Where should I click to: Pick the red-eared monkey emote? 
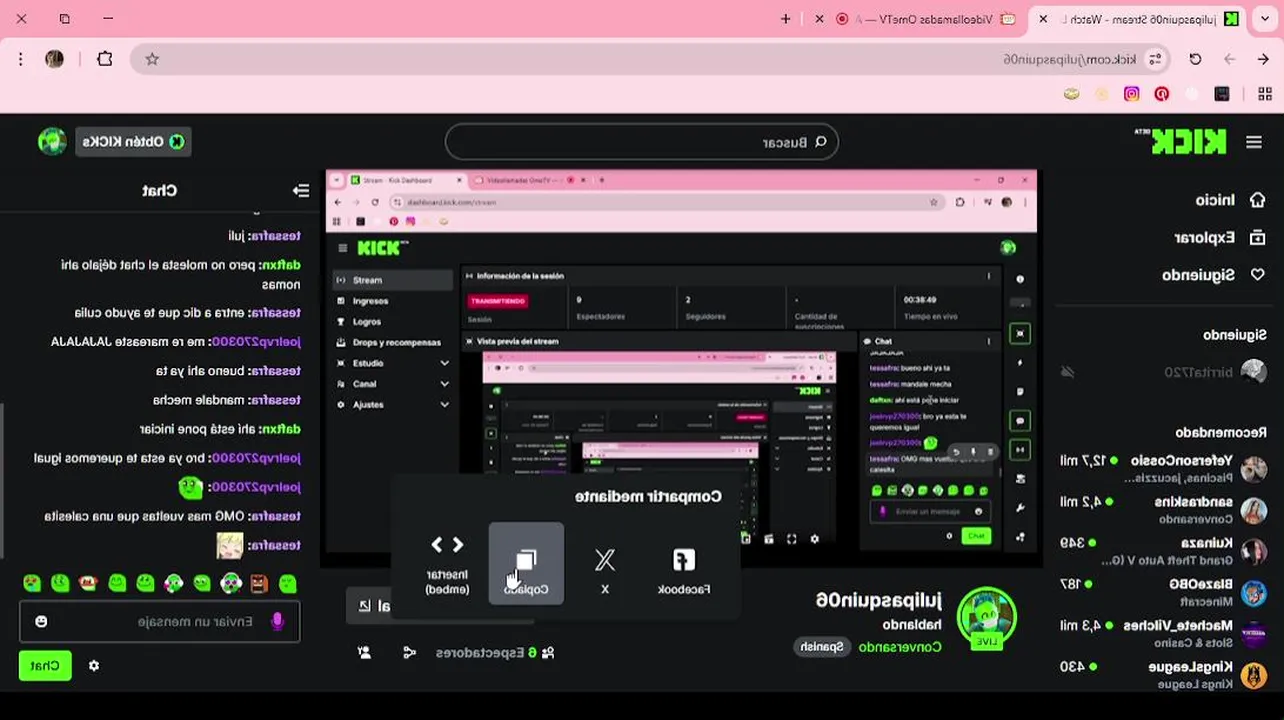click(x=89, y=583)
